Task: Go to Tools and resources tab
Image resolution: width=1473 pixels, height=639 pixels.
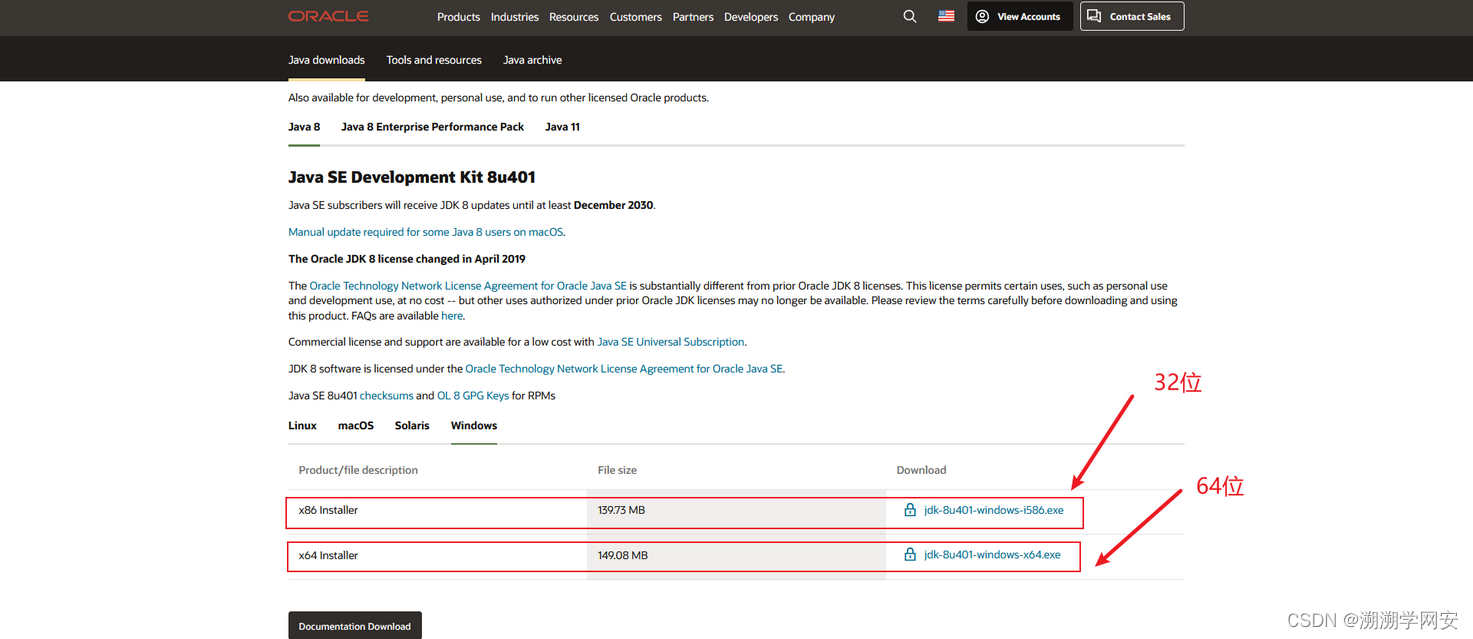Action: point(434,60)
